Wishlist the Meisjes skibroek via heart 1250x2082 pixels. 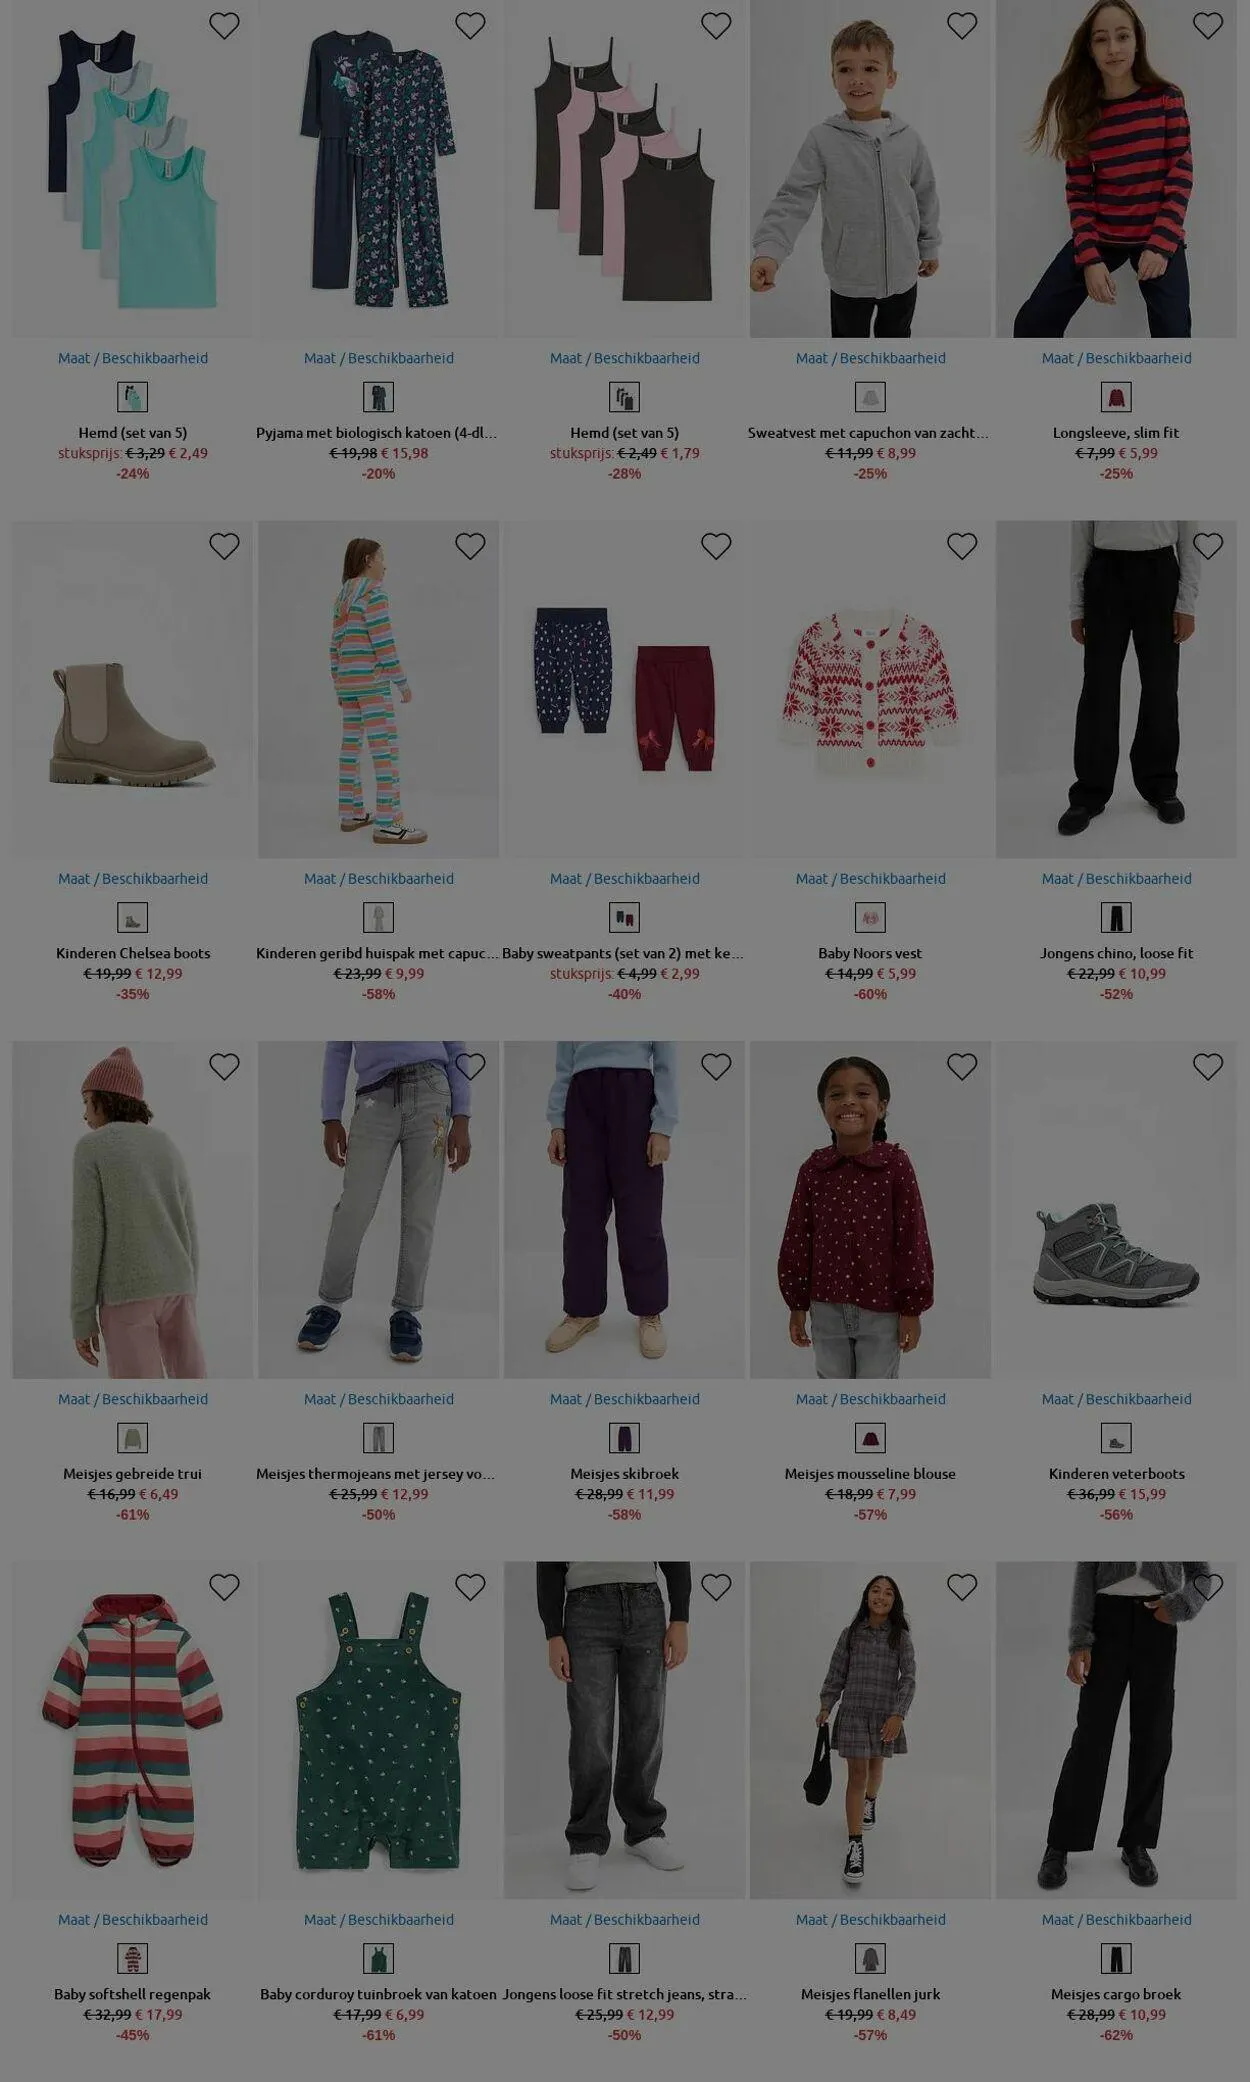(x=716, y=1067)
